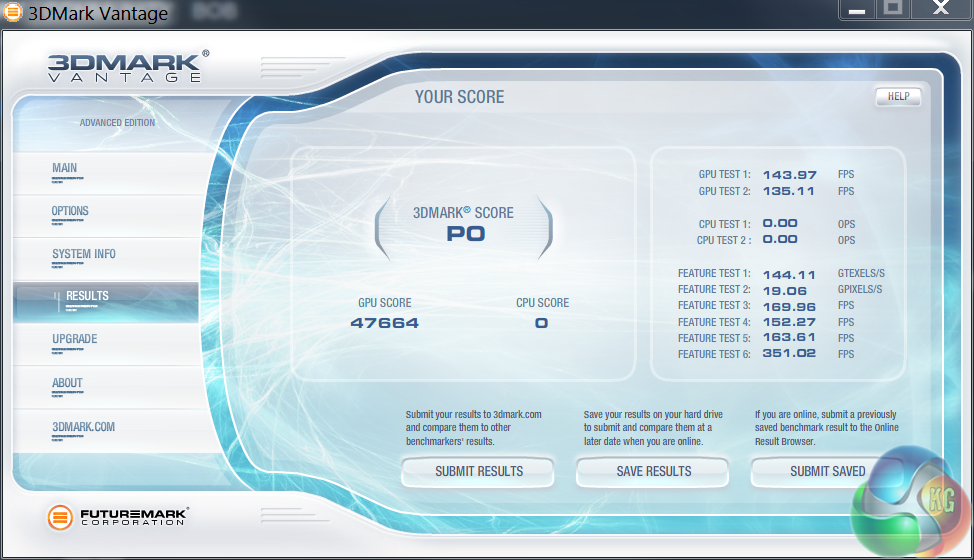
Task: Click the GPIXELS/S unit label
Action: pos(860,289)
